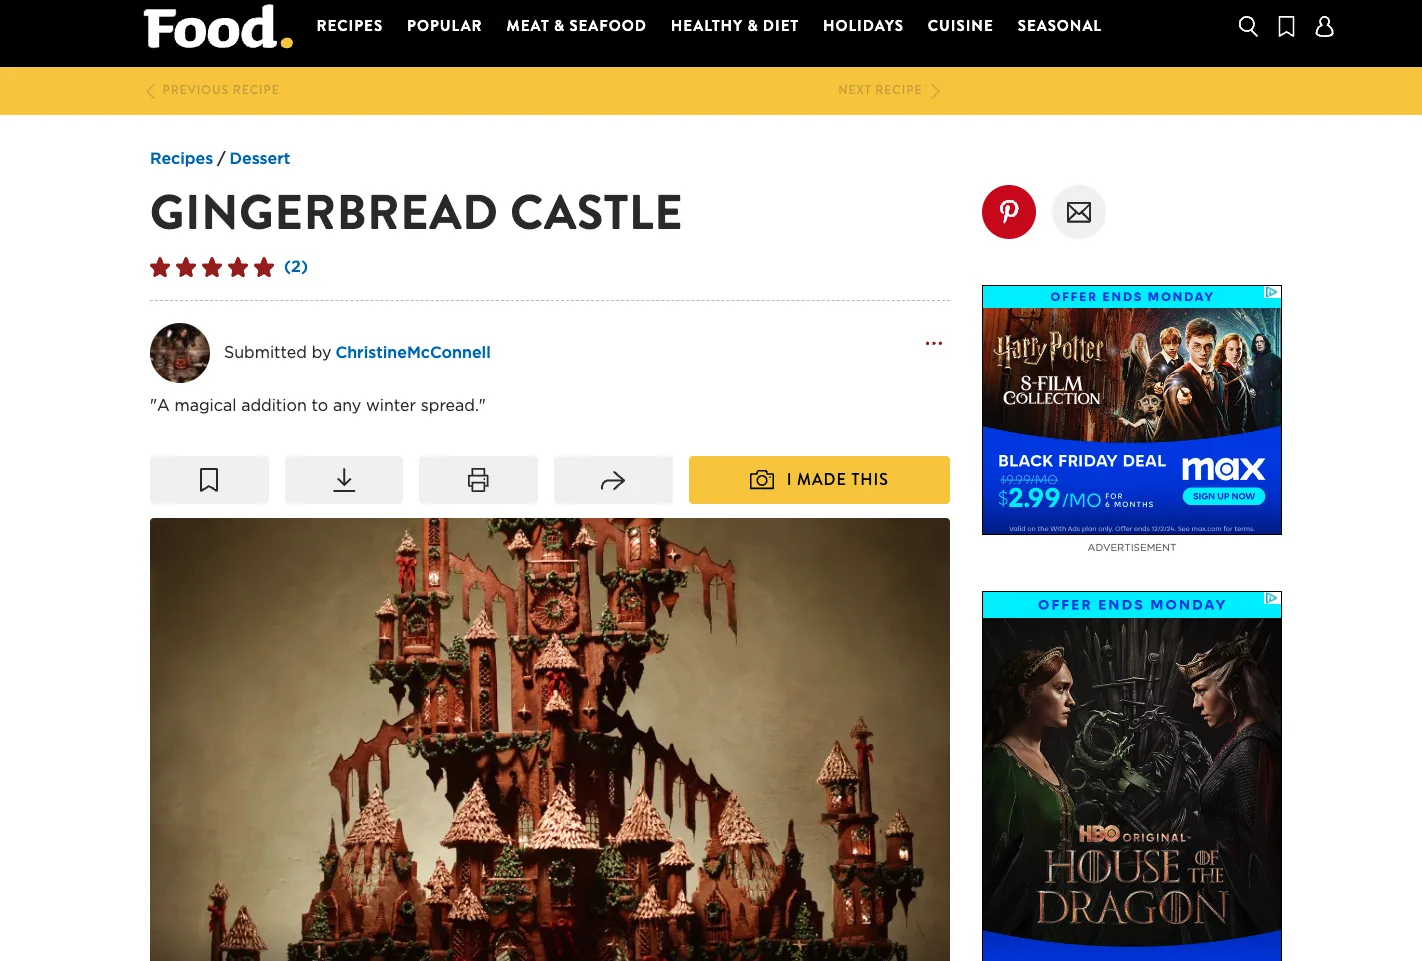Open the Holidays menu
The width and height of the screenshot is (1422, 961).
click(863, 26)
